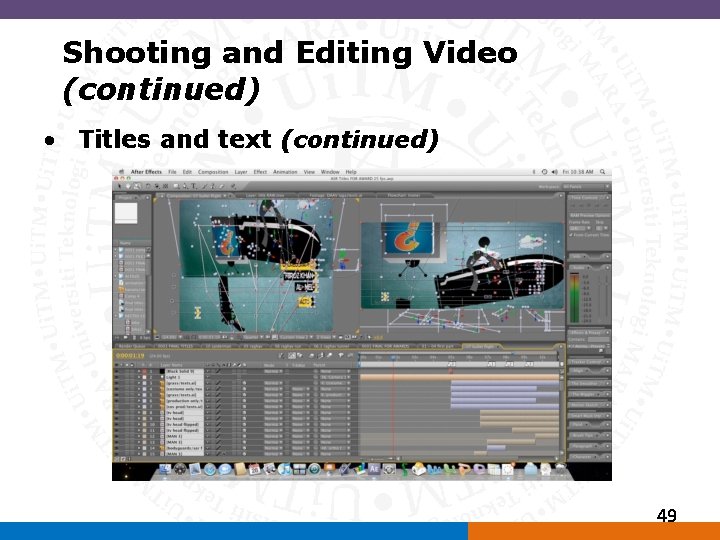Hide layer 12 MAN 3

(117, 436)
